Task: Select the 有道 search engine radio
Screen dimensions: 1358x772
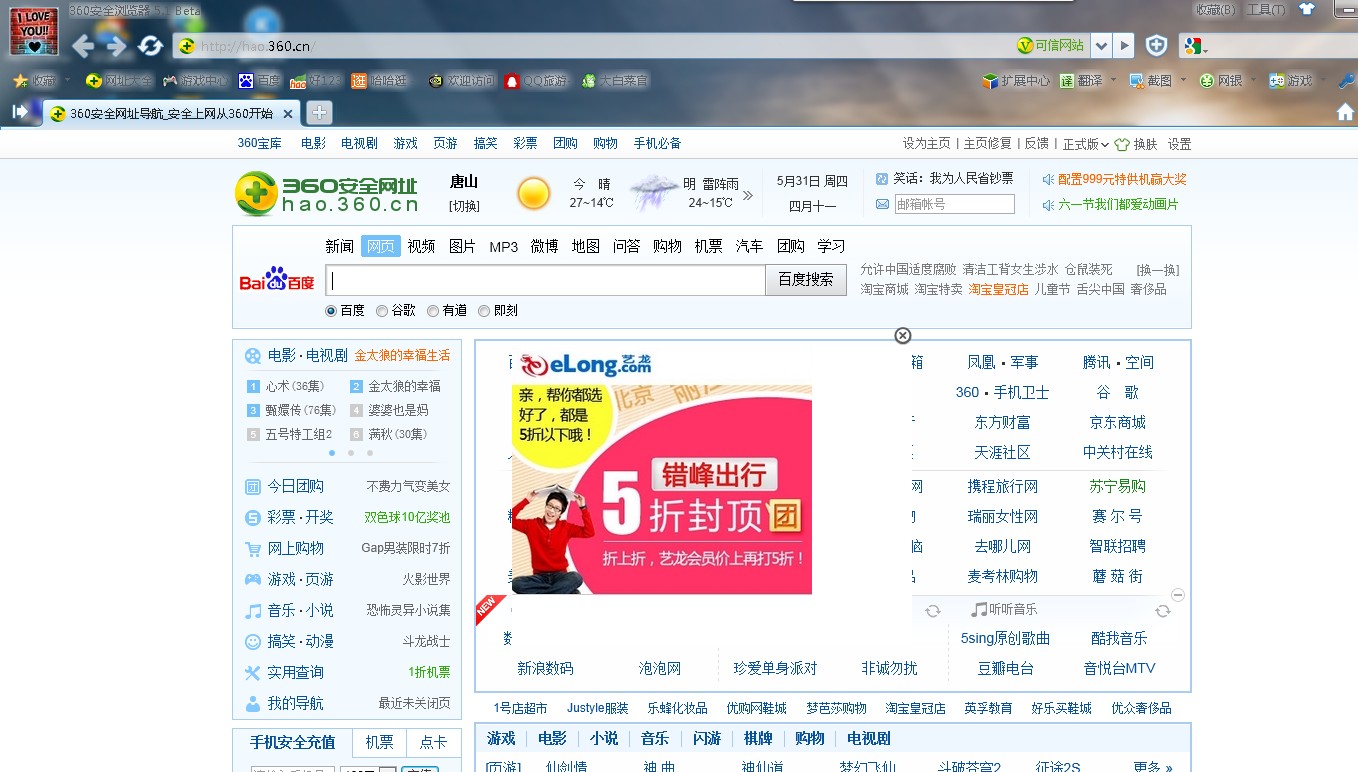Action: click(x=433, y=311)
